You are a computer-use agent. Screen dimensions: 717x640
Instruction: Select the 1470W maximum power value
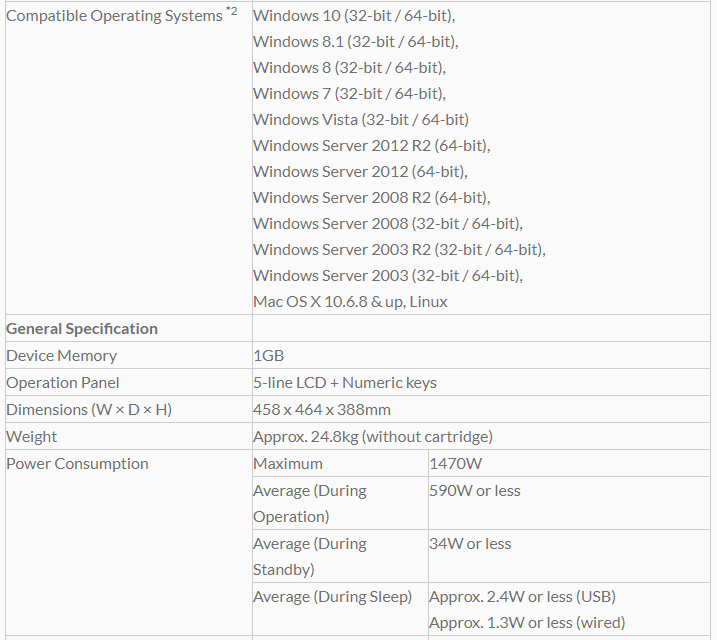(x=456, y=464)
